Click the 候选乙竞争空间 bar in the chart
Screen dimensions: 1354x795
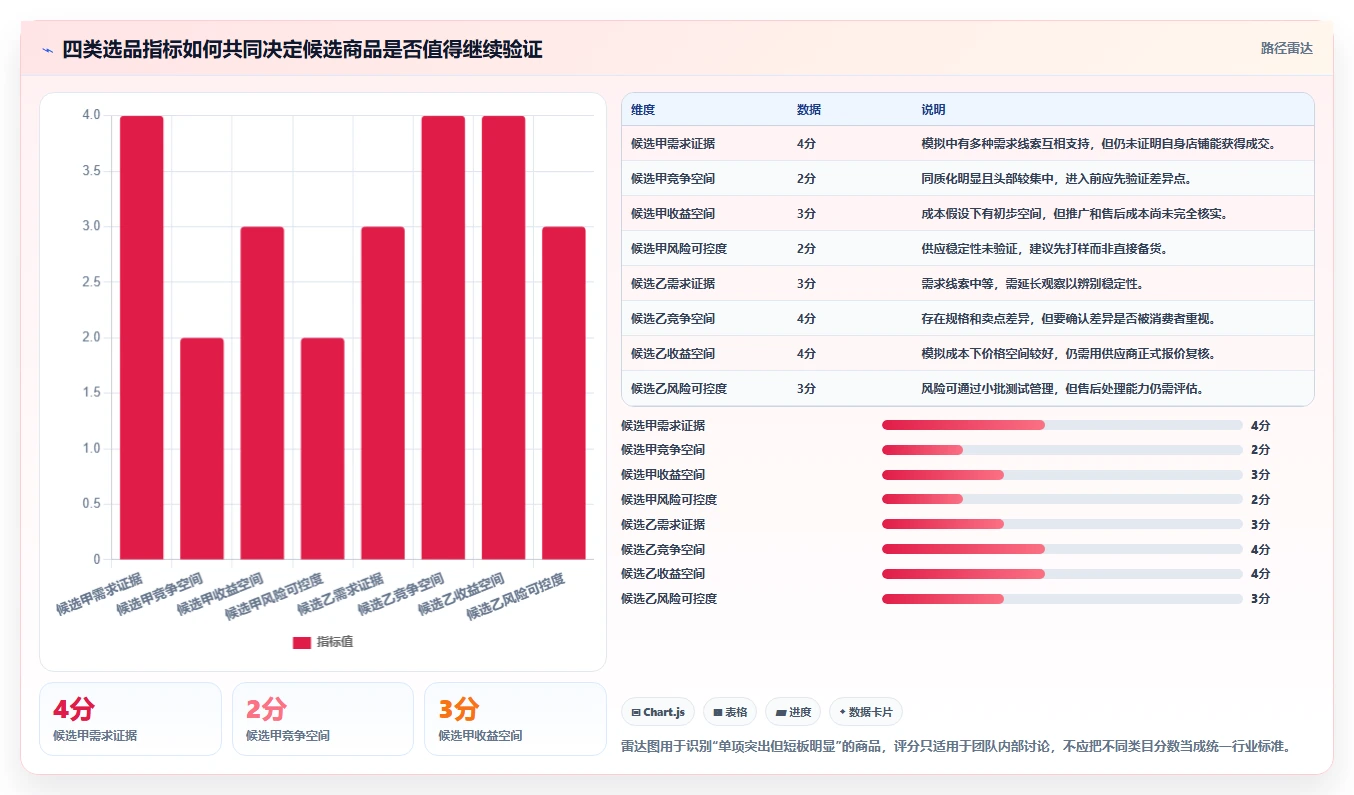point(443,338)
